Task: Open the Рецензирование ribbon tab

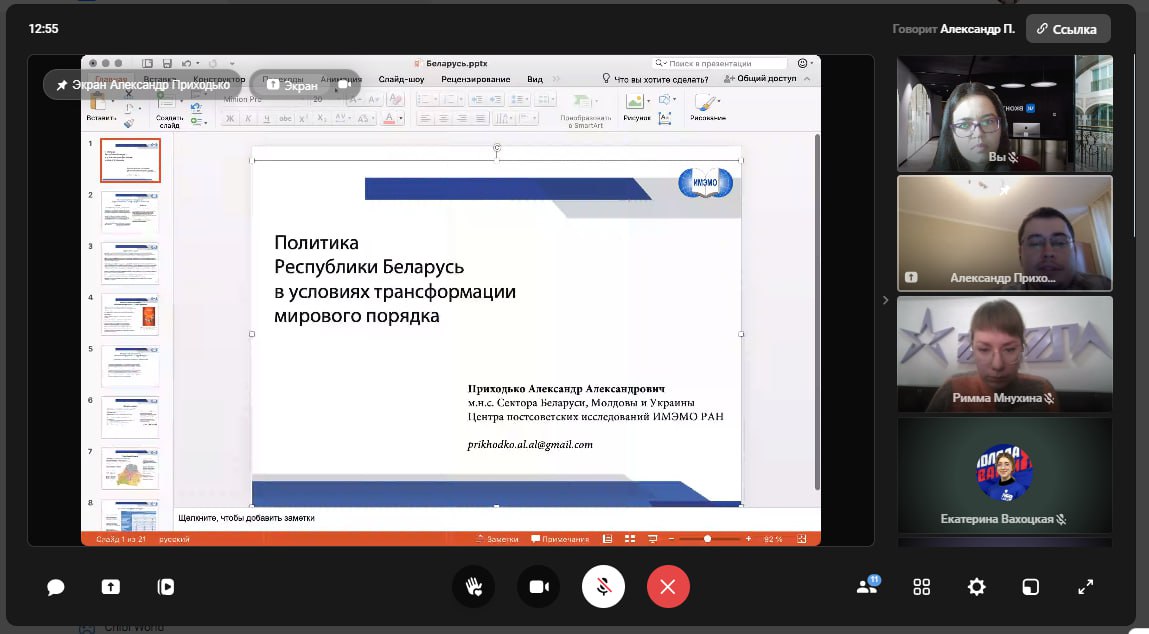Action: pyautogui.click(x=476, y=79)
